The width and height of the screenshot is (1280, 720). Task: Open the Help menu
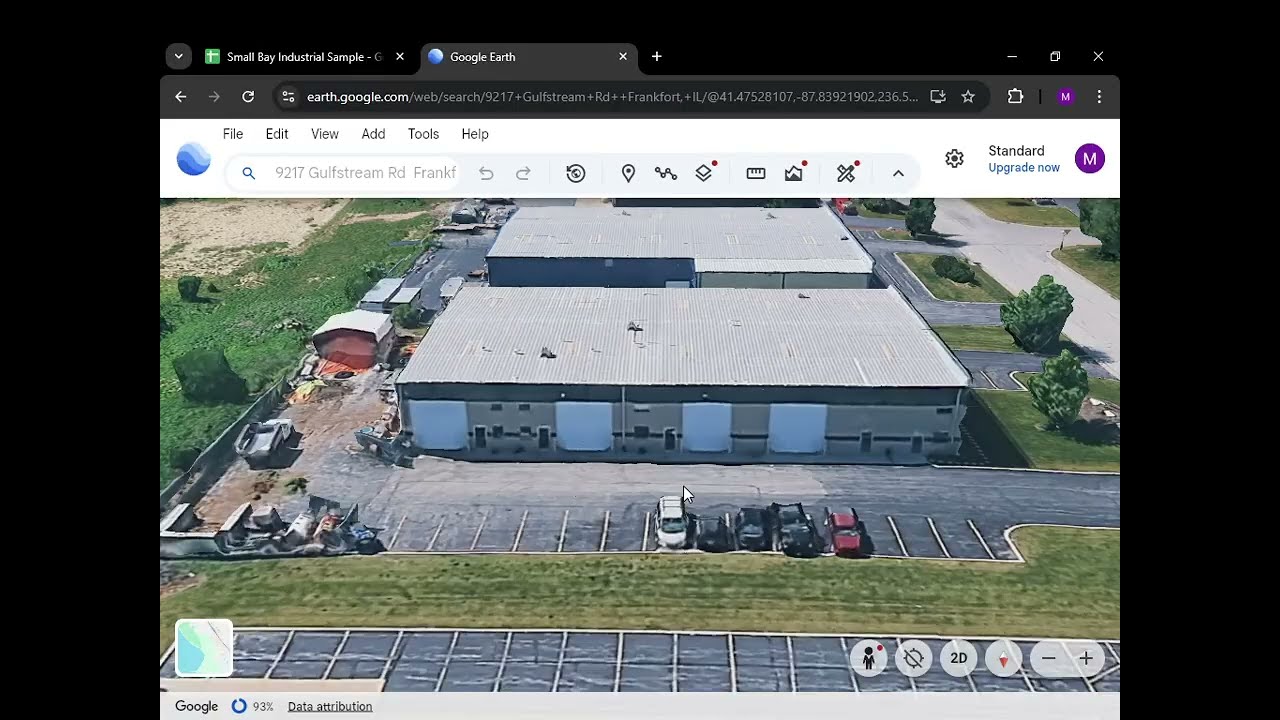tap(475, 134)
